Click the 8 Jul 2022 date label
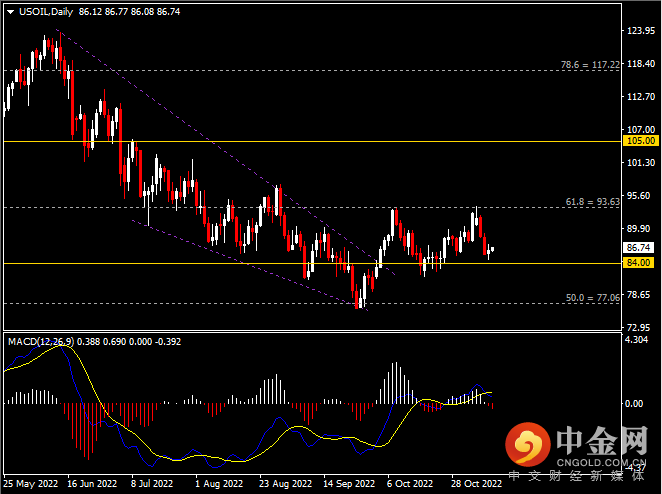 click(x=152, y=483)
